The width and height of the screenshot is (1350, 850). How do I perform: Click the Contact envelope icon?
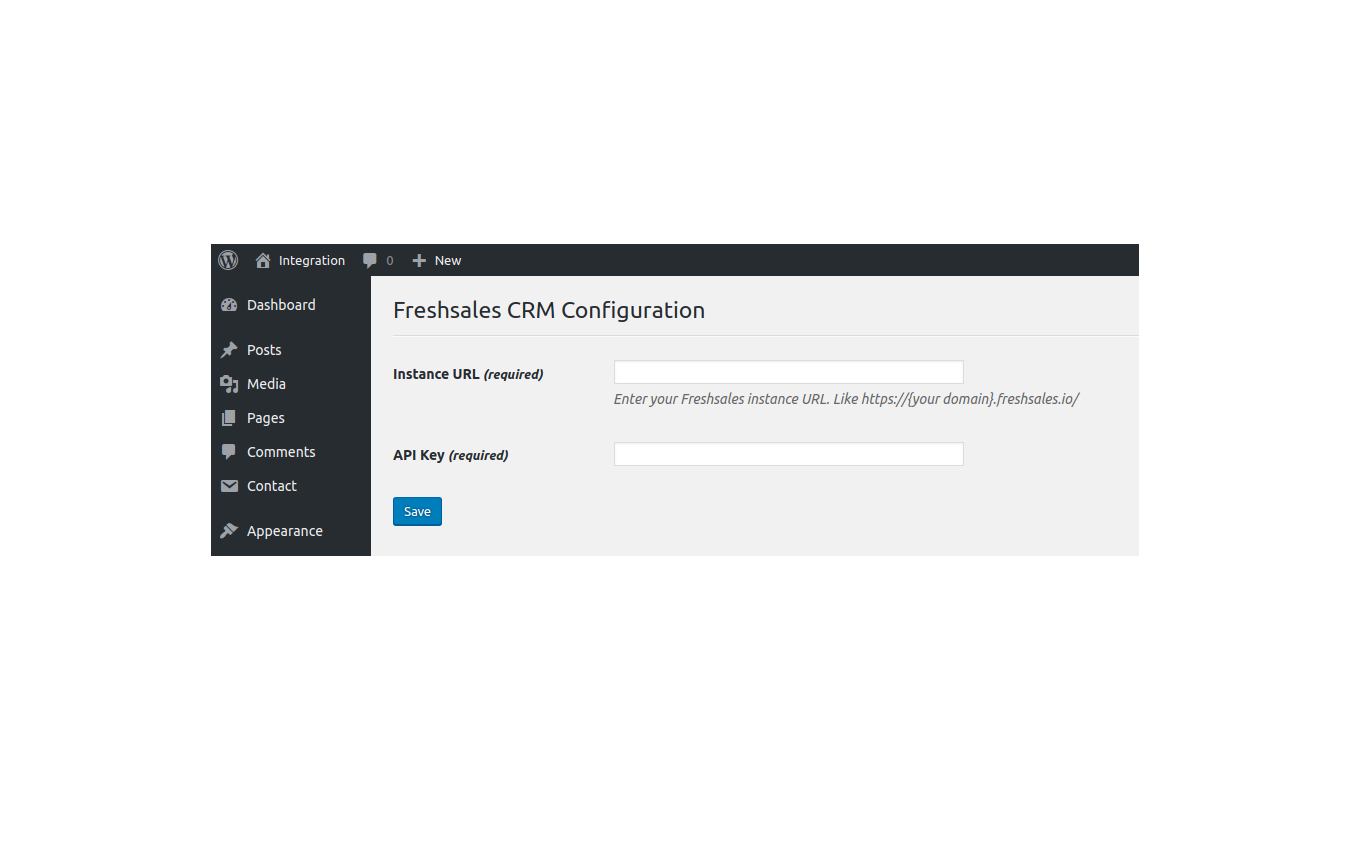point(229,486)
